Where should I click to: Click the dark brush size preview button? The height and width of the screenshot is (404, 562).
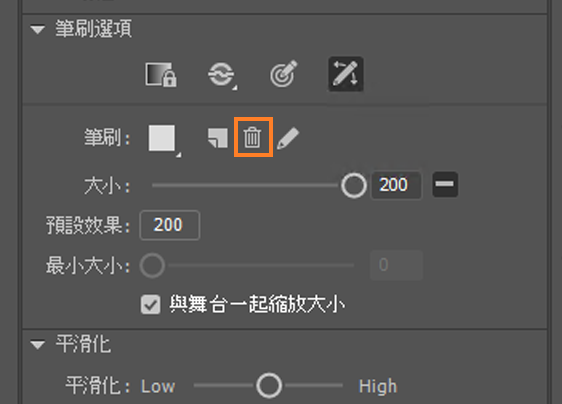[x=445, y=184]
